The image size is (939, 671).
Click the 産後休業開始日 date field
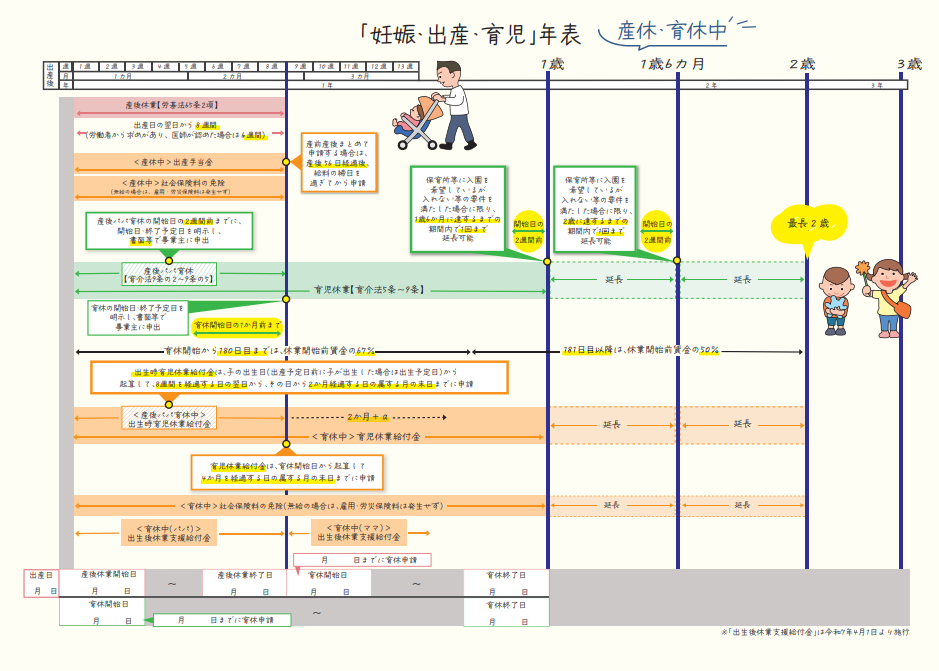pyautogui.click(x=101, y=583)
